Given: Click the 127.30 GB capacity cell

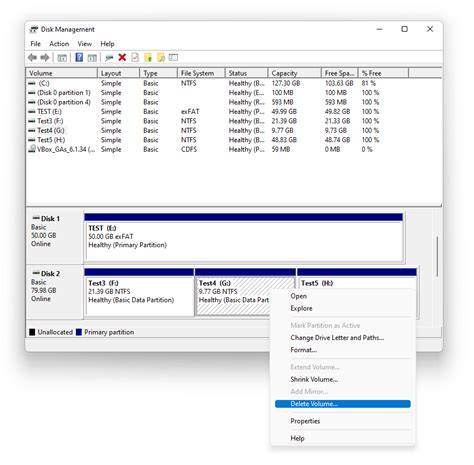Looking at the screenshot, I should point(286,83).
